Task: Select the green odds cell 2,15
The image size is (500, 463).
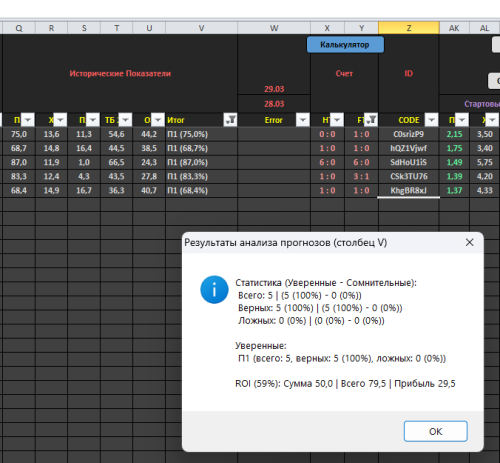Action: click(x=454, y=134)
